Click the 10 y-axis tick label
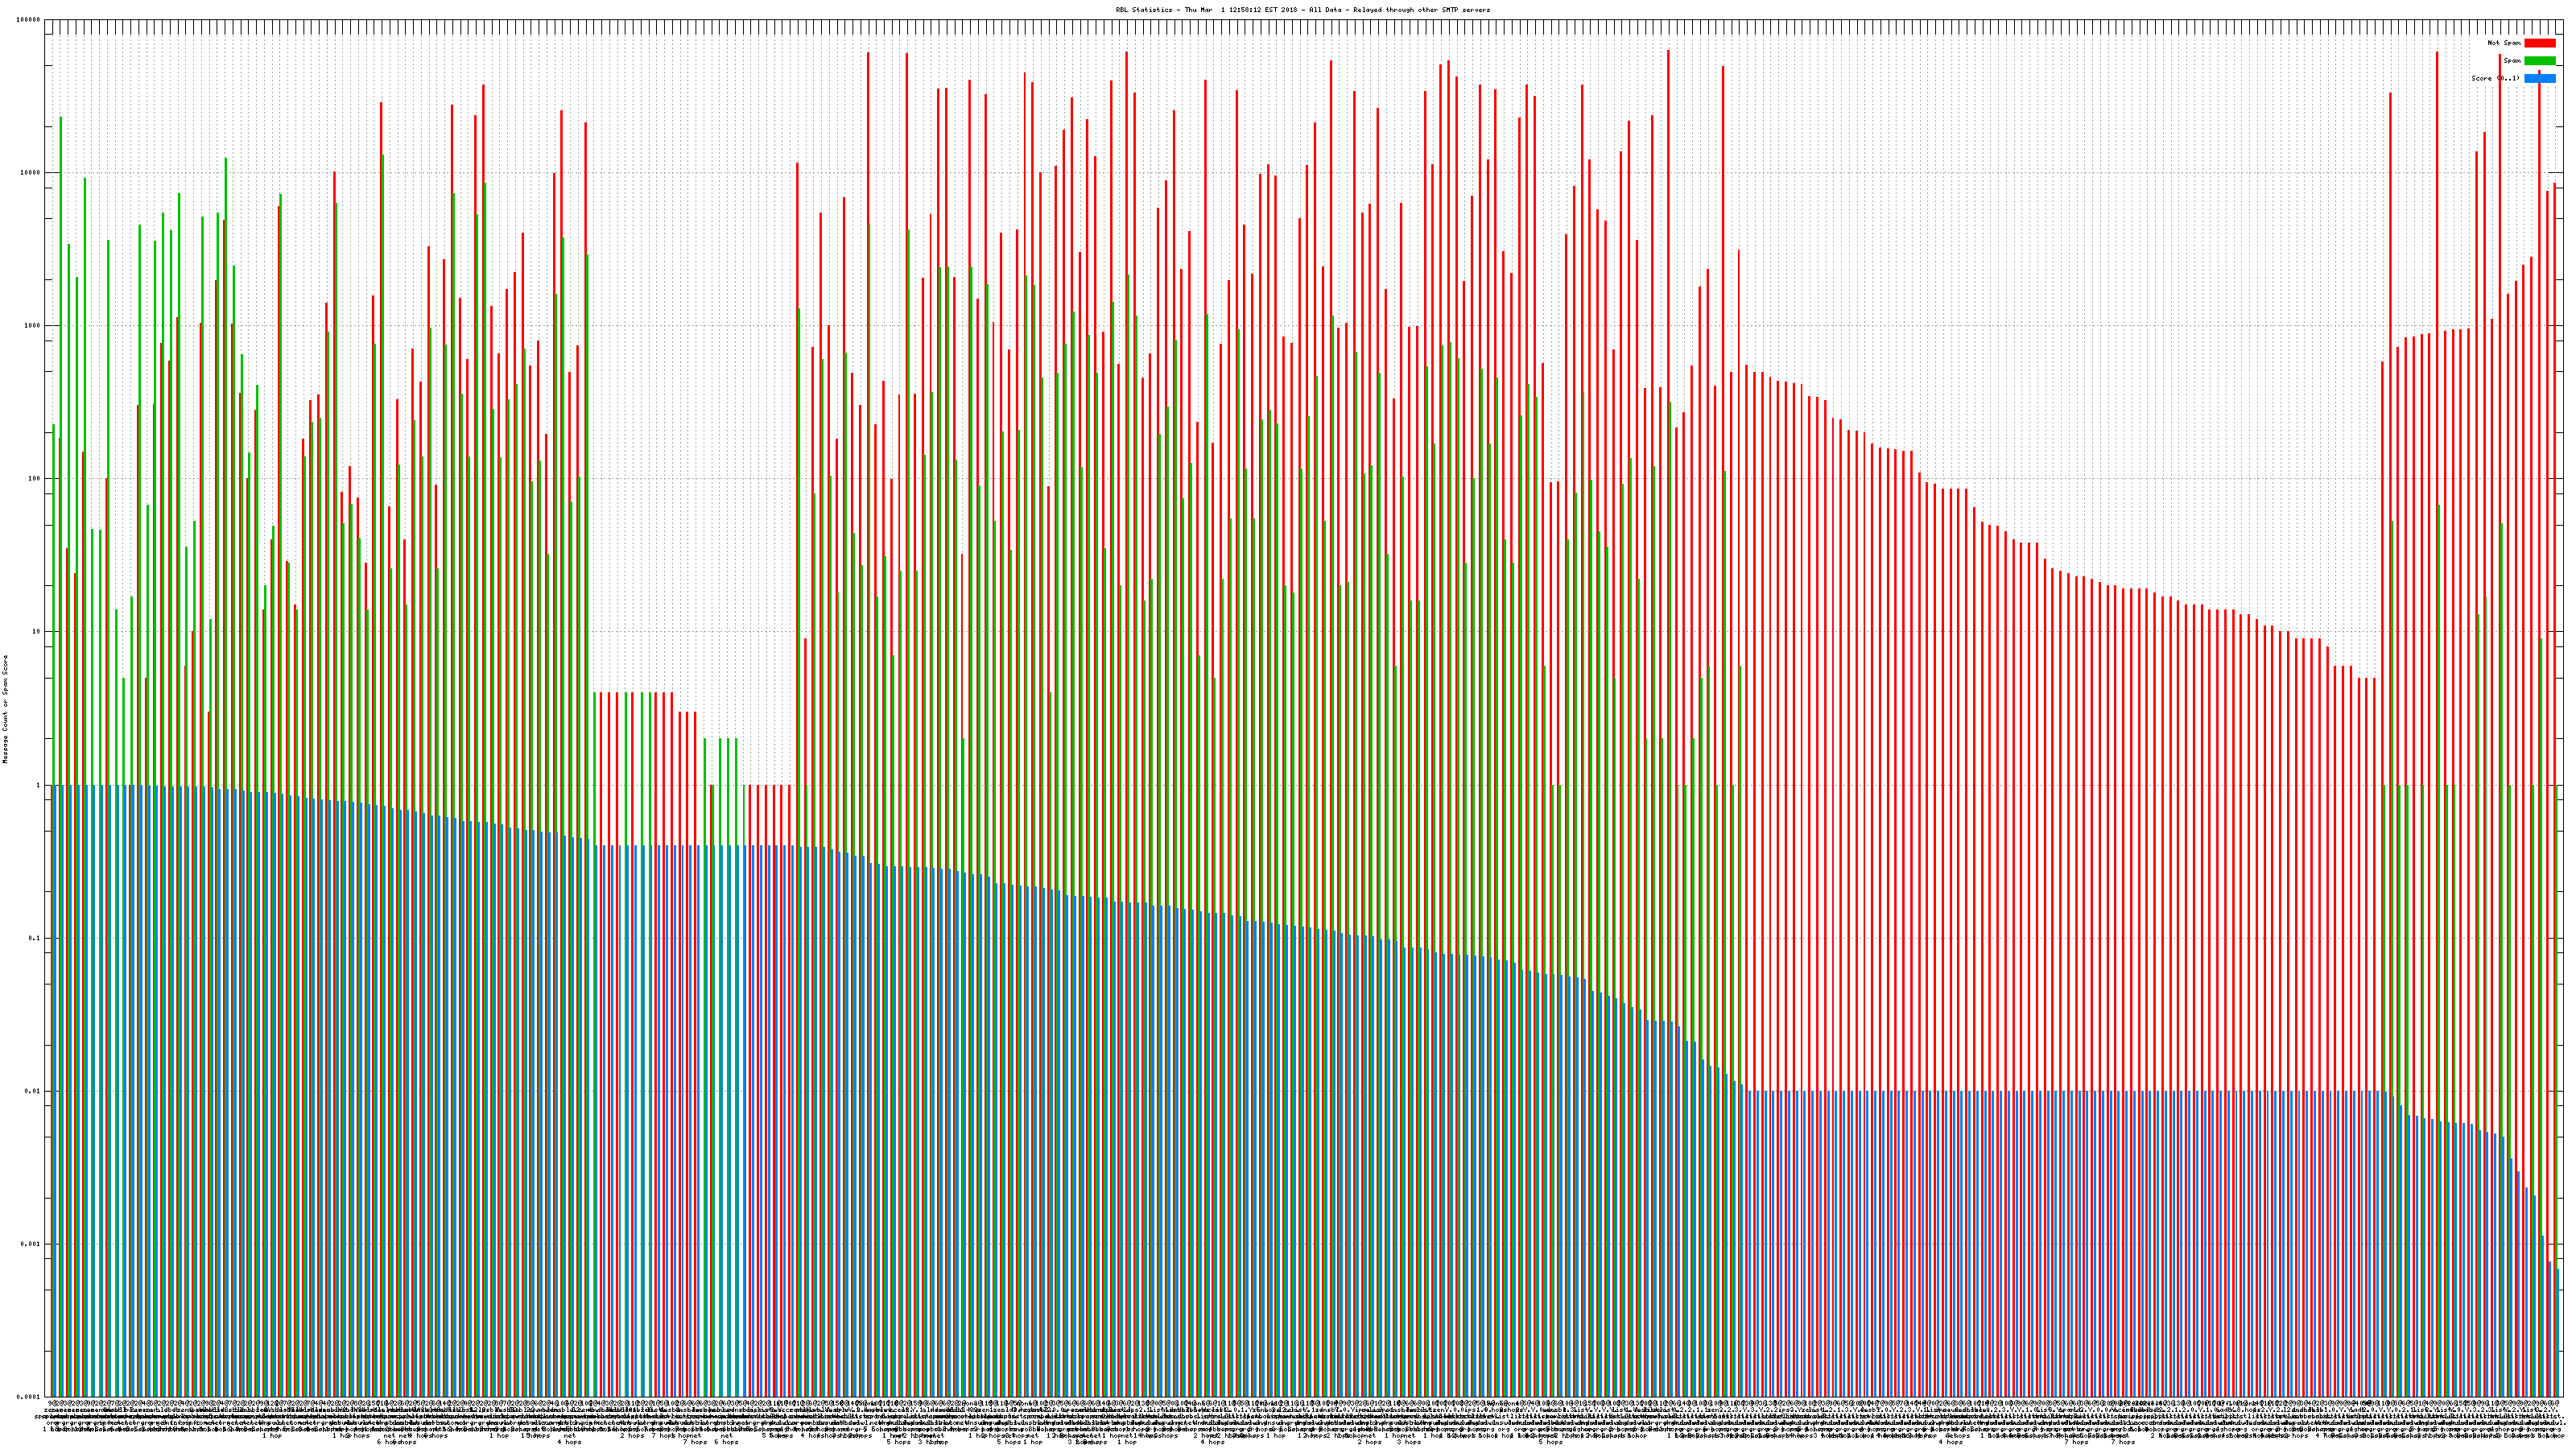 pyautogui.click(x=36, y=632)
